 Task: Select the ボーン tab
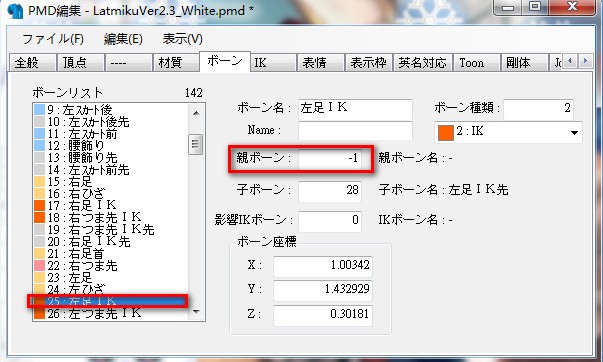click(x=225, y=61)
